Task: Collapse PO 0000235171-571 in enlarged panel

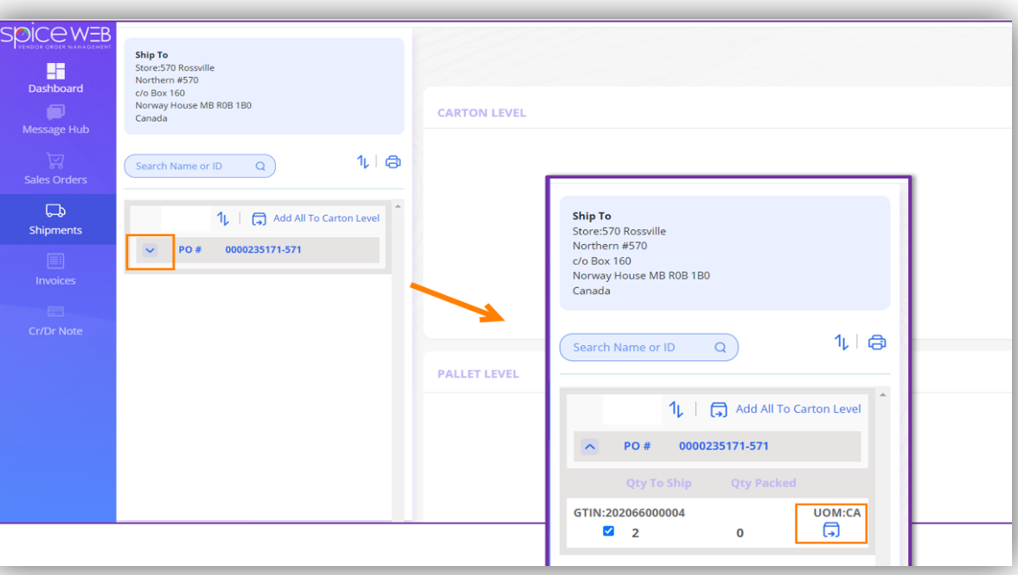Action: [590, 447]
